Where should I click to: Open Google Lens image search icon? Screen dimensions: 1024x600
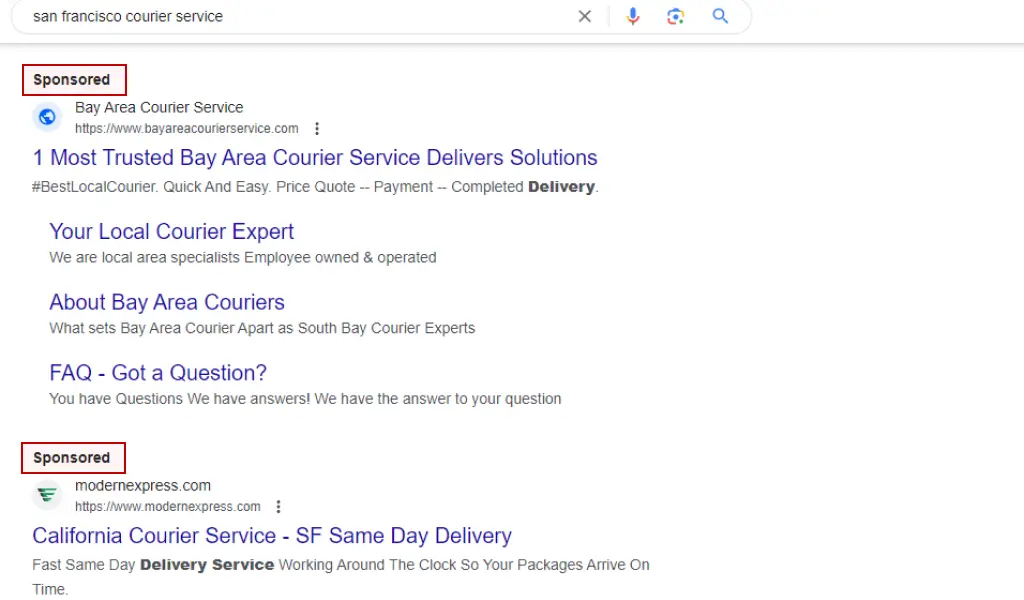point(675,16)
